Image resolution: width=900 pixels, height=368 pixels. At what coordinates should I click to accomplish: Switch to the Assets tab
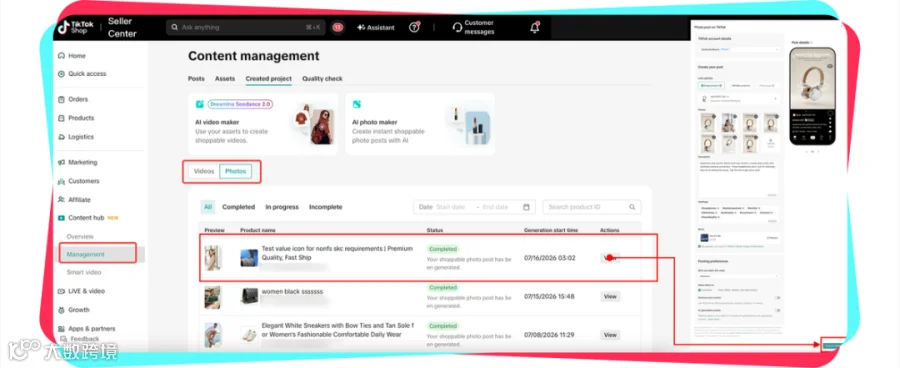pos(225,79)
